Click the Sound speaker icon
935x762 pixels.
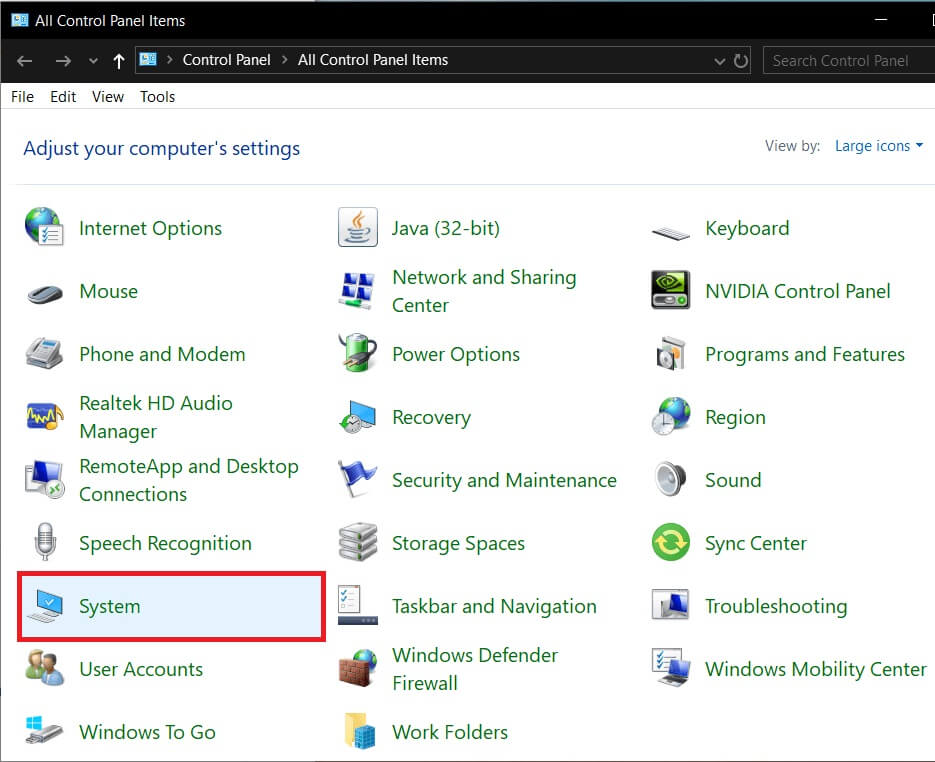click(x=670, y=479)
